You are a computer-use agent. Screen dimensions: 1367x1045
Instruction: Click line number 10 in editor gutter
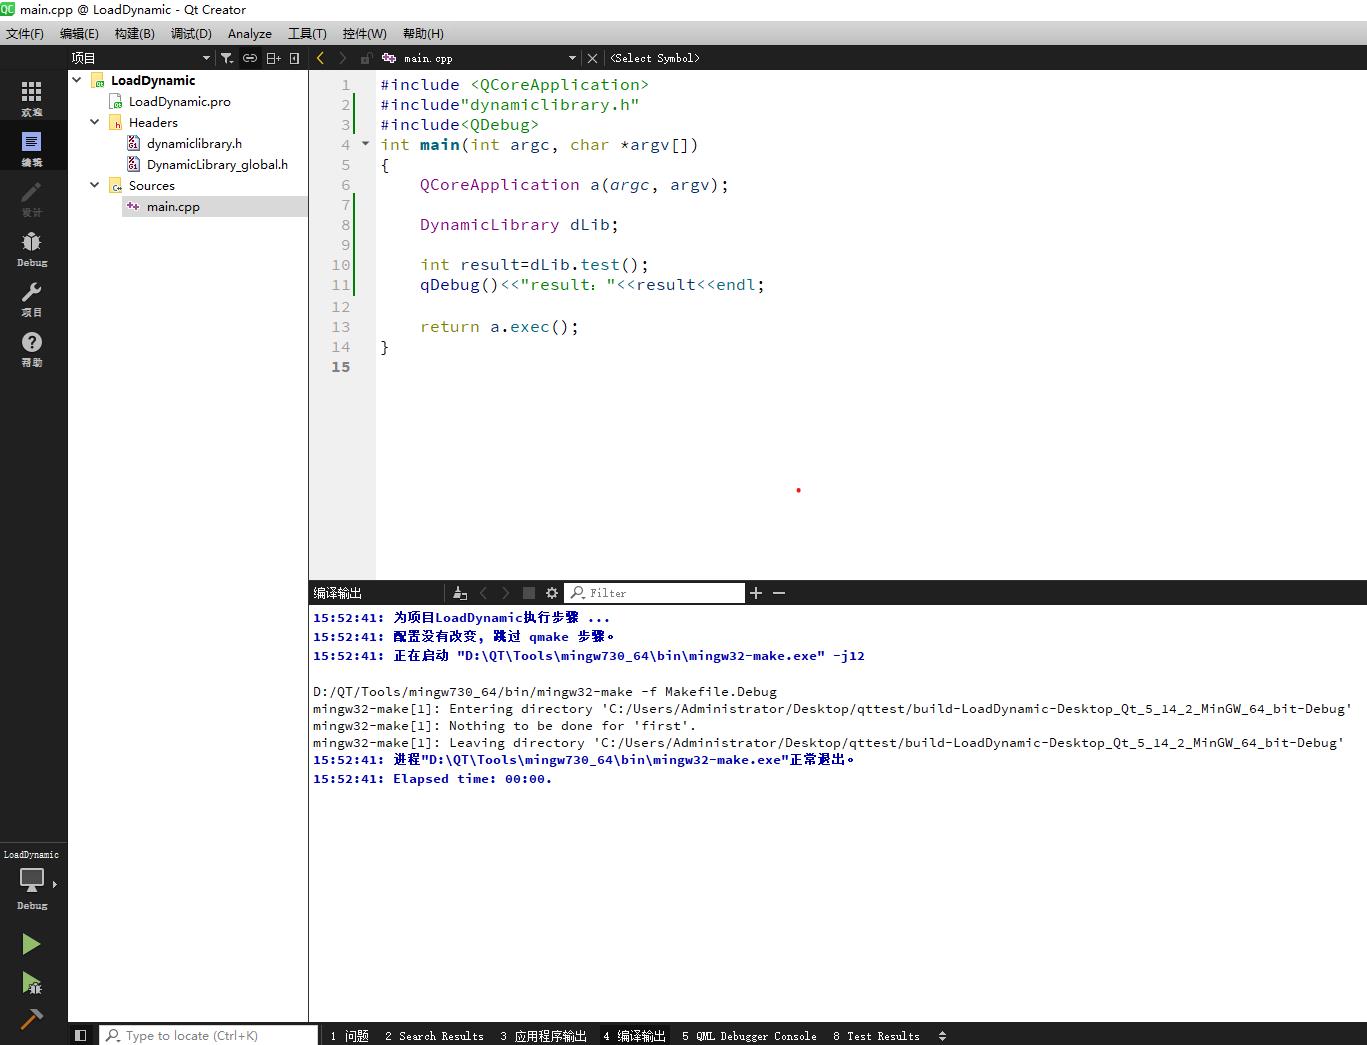[x=341, y=264]
